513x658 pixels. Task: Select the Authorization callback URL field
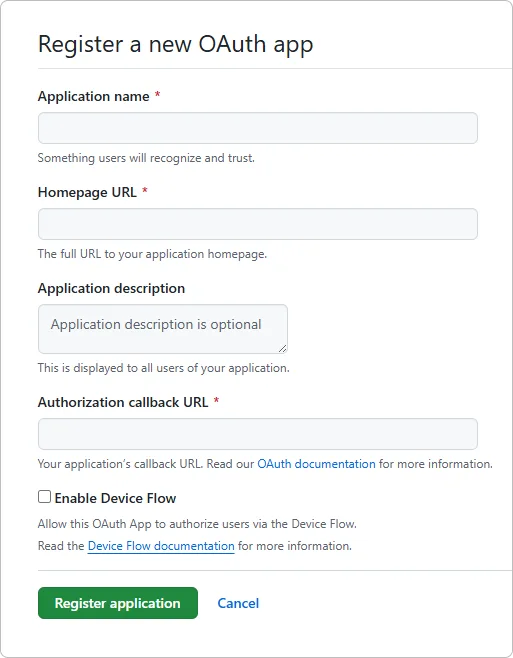pos(258,434)
